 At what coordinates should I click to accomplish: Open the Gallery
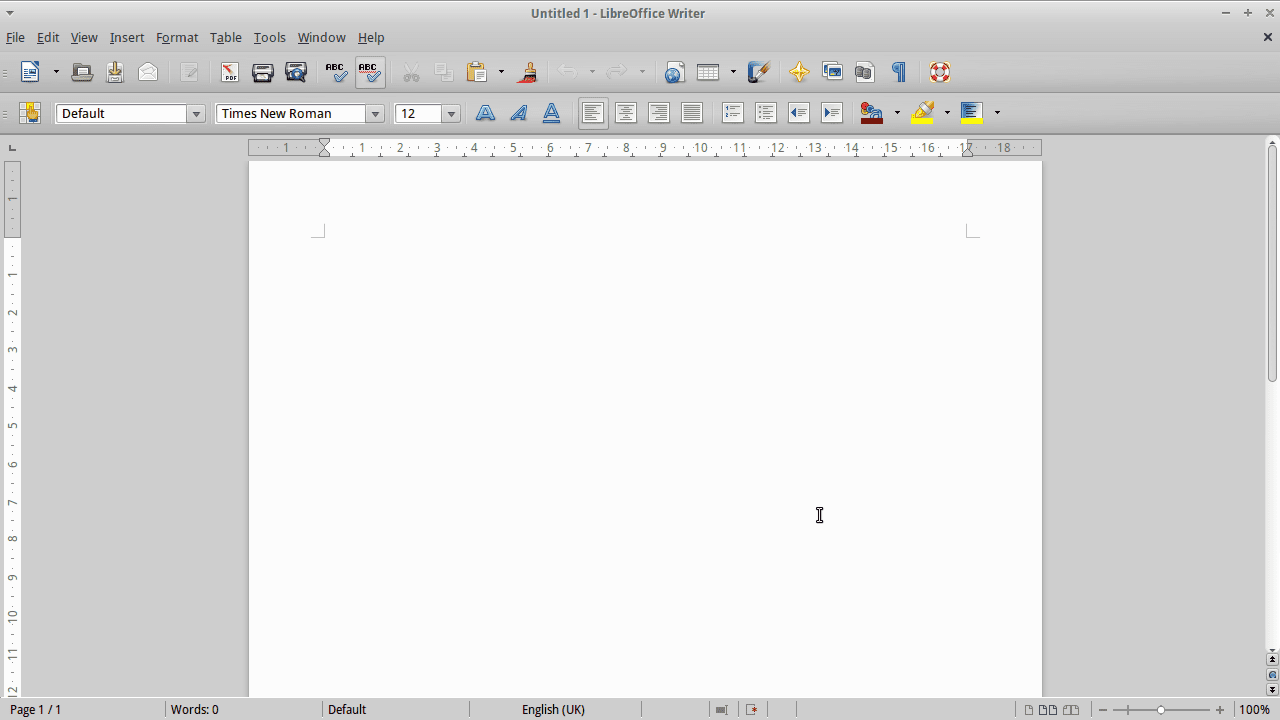click(x=832, y=72)
